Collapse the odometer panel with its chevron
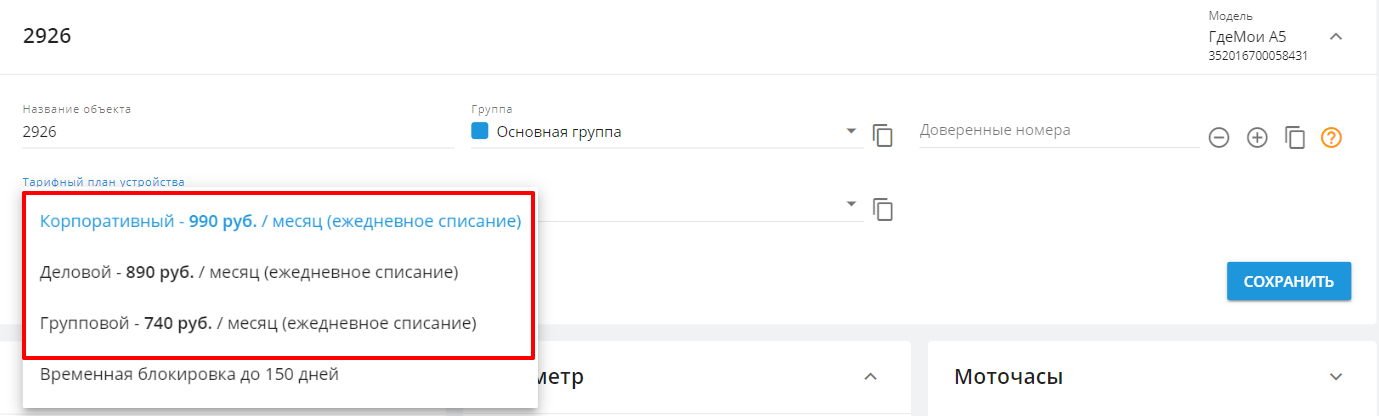This screenshot has height=416, width=1379. click(870, 377)
